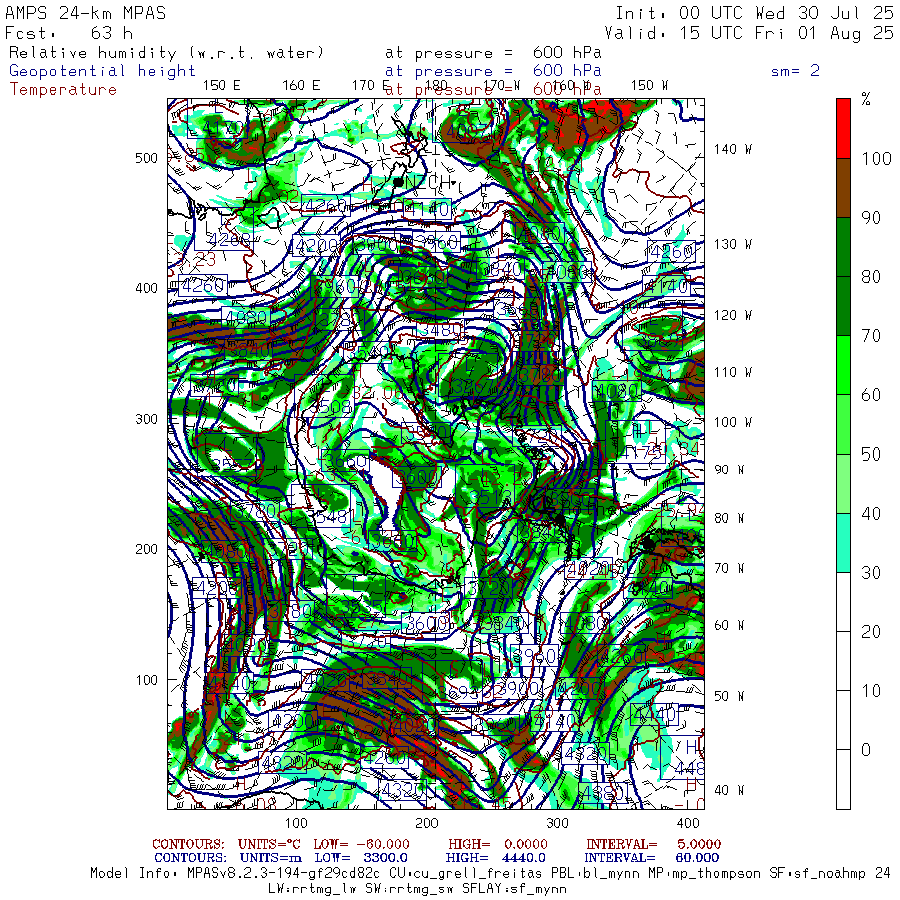The image size is (900, 900).
Task: Click the colorbar '70' tick label
Action: point(871,336)
